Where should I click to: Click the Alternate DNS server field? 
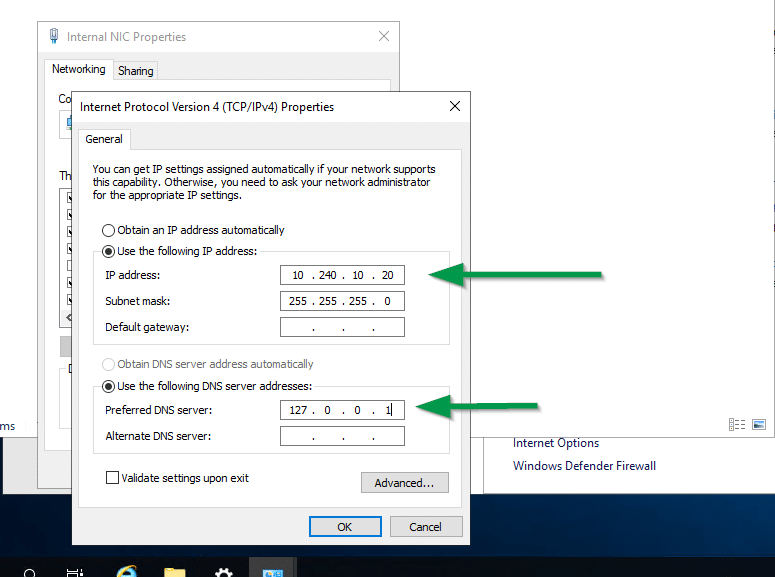(x=342, y=436)
